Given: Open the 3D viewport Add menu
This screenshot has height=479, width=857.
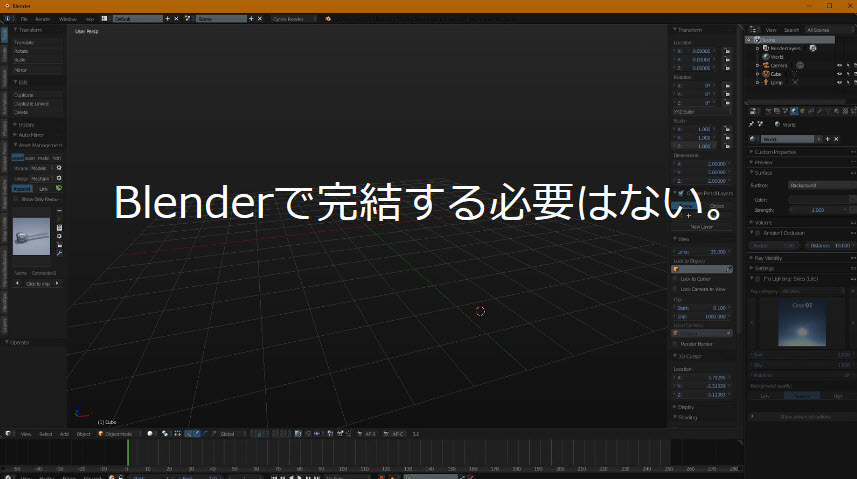Looking at the screenshot, I should point(64,434).
